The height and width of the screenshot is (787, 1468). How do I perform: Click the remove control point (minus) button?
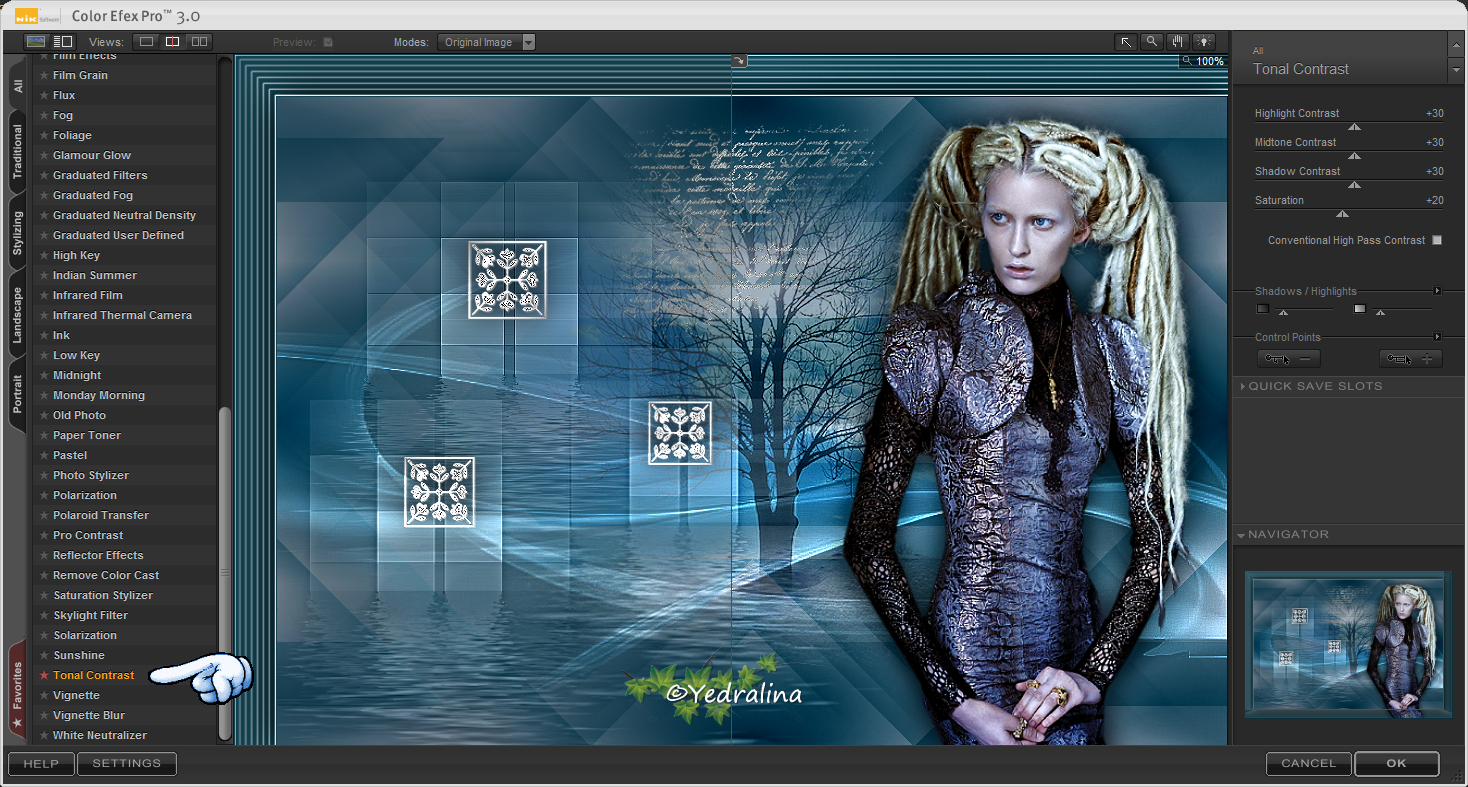tap(1289, 358)
